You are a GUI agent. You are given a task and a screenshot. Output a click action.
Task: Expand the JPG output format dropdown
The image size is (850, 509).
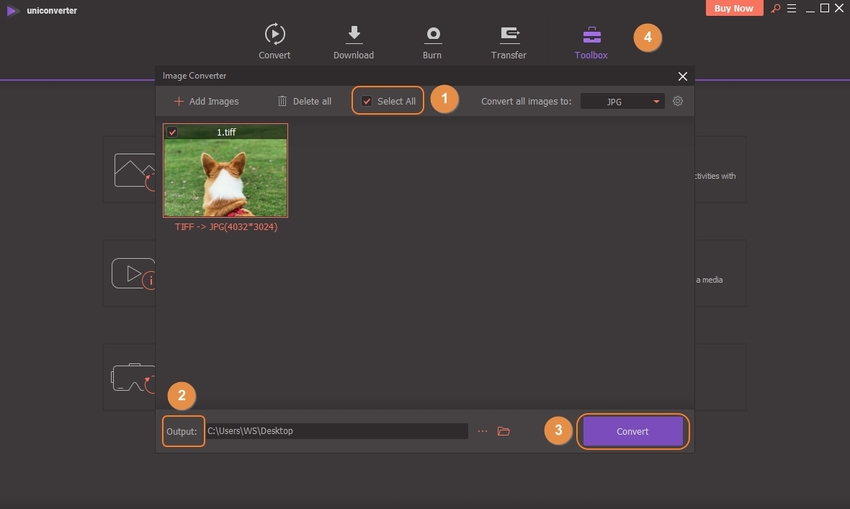(x=622, y=101)
